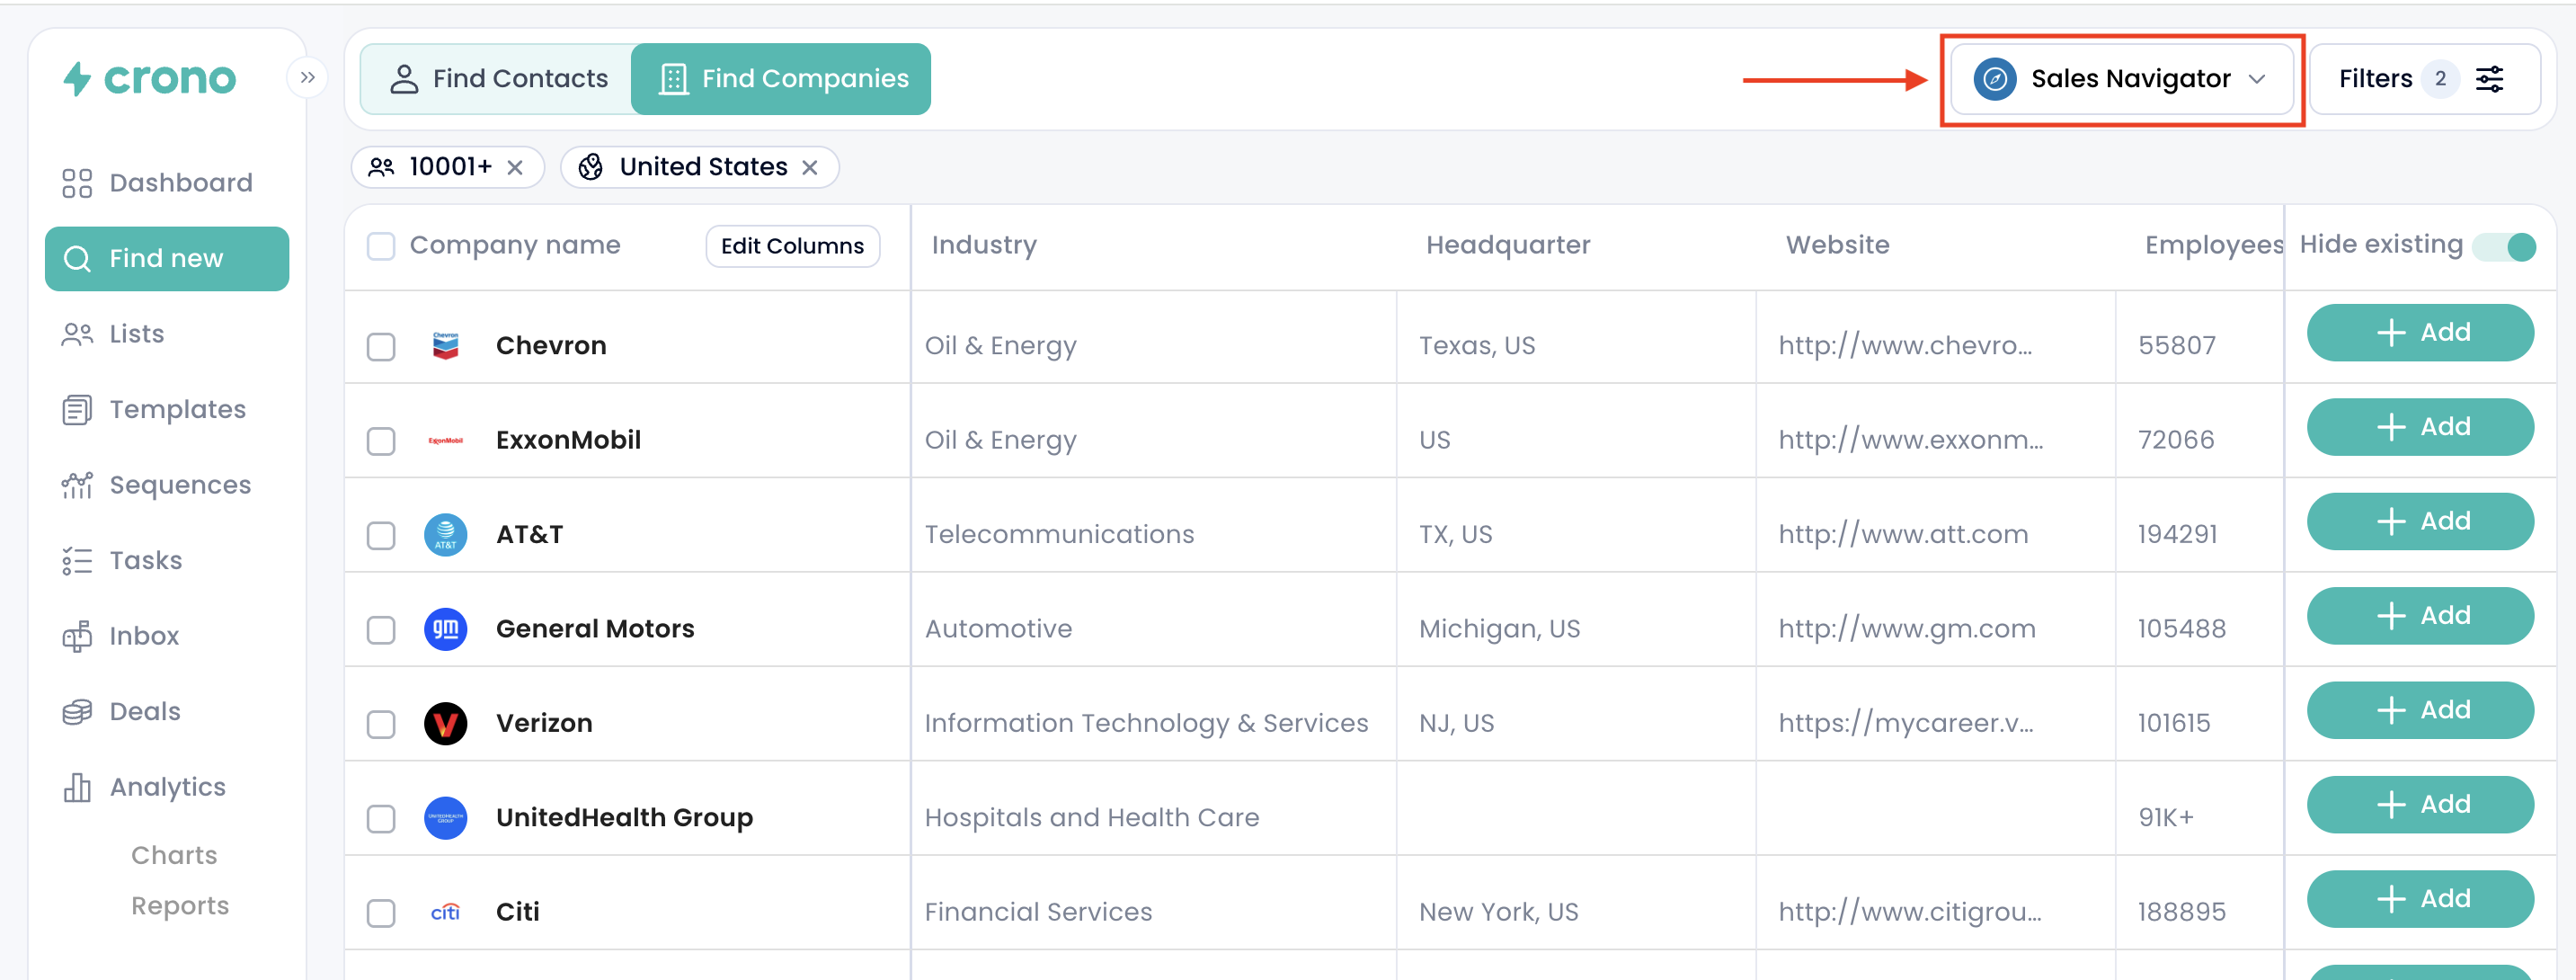The height and width of the screenshot is (980, 2576).
Task: Click the UnitedHealth Group company name
Action: (x=624, y=818)
